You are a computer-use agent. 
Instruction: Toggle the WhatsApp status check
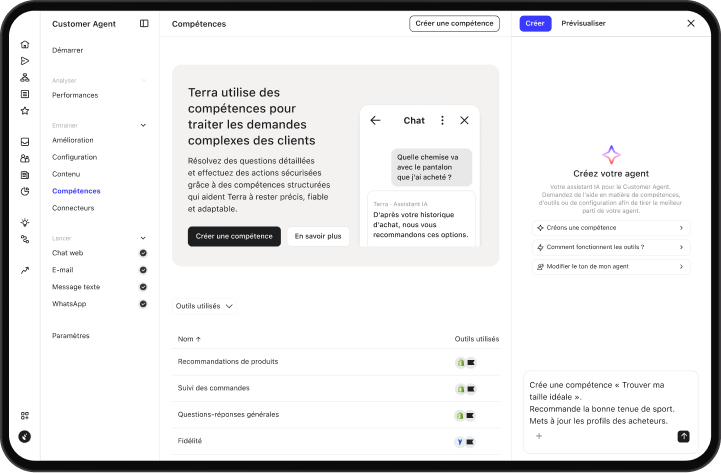(143, 304)
